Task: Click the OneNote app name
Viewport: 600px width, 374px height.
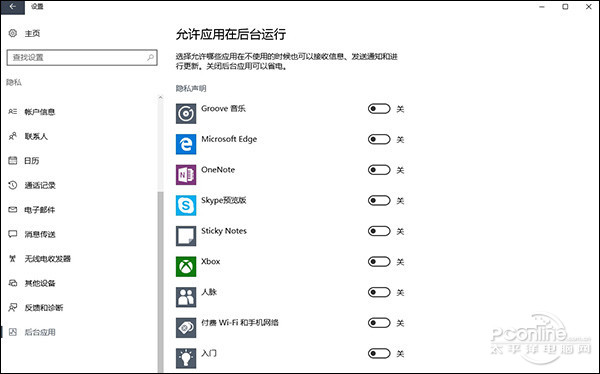Action: coord(218,170)
